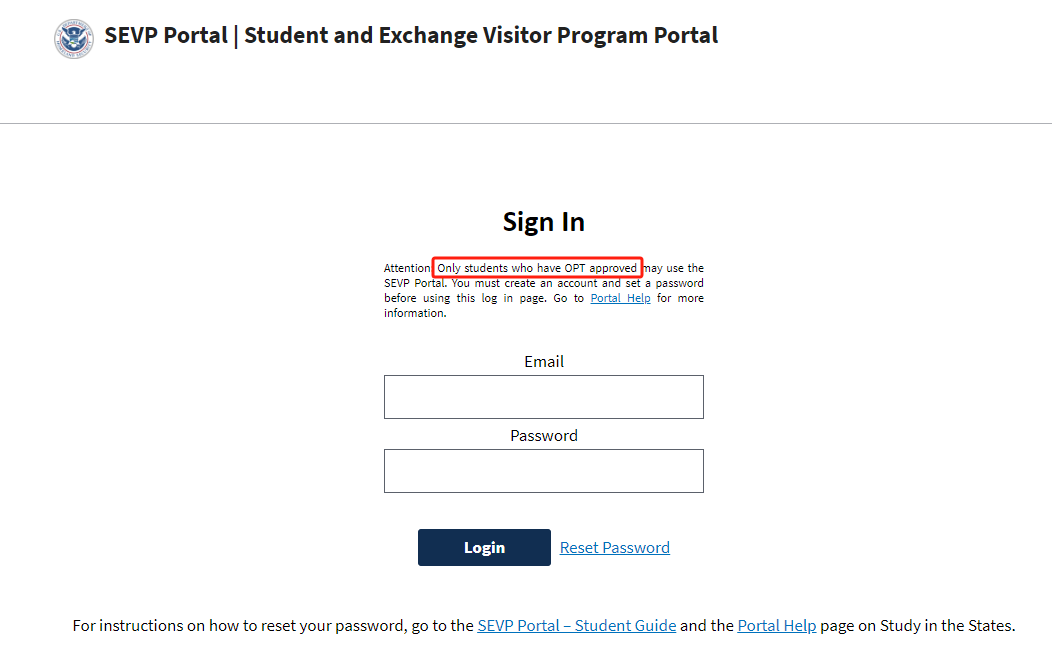Screen dimensions: 1052x655
Task: Open Portal Help link inside attention notice
Action: point(621,298)
